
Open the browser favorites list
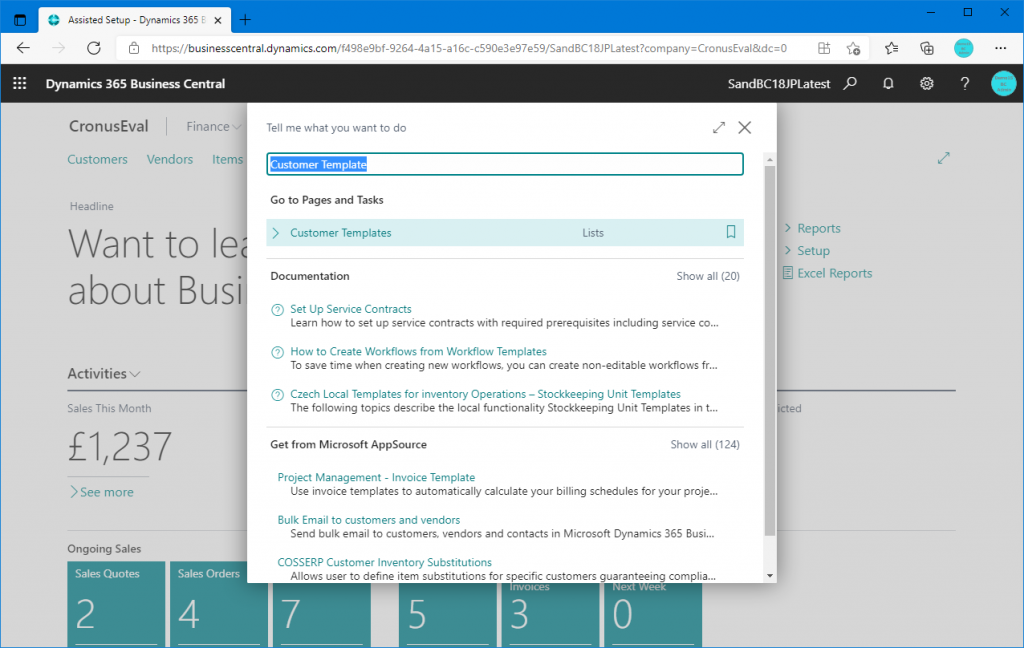[891, 48]
